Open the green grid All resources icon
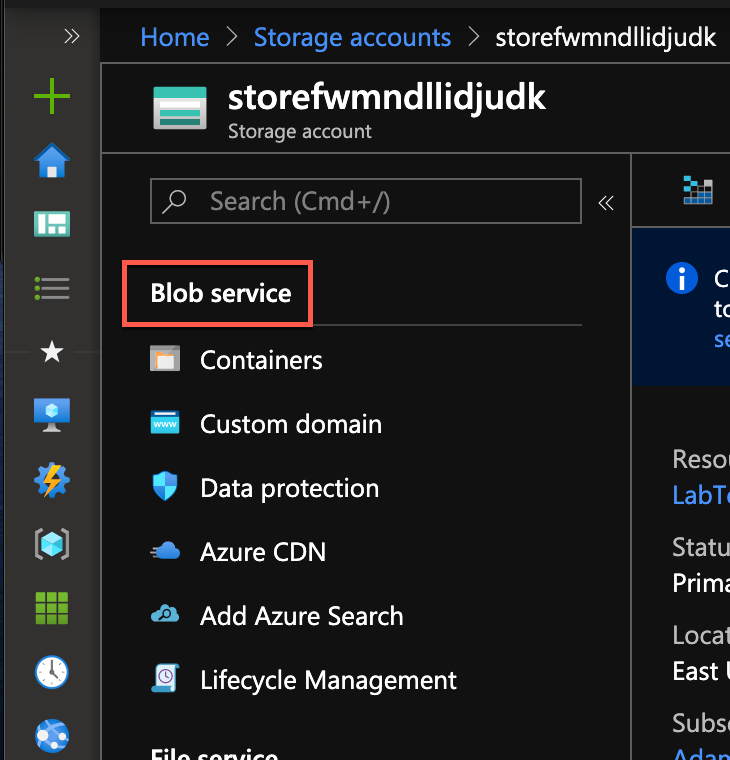This screenshot has width=730, height=760. coord(52,608)
